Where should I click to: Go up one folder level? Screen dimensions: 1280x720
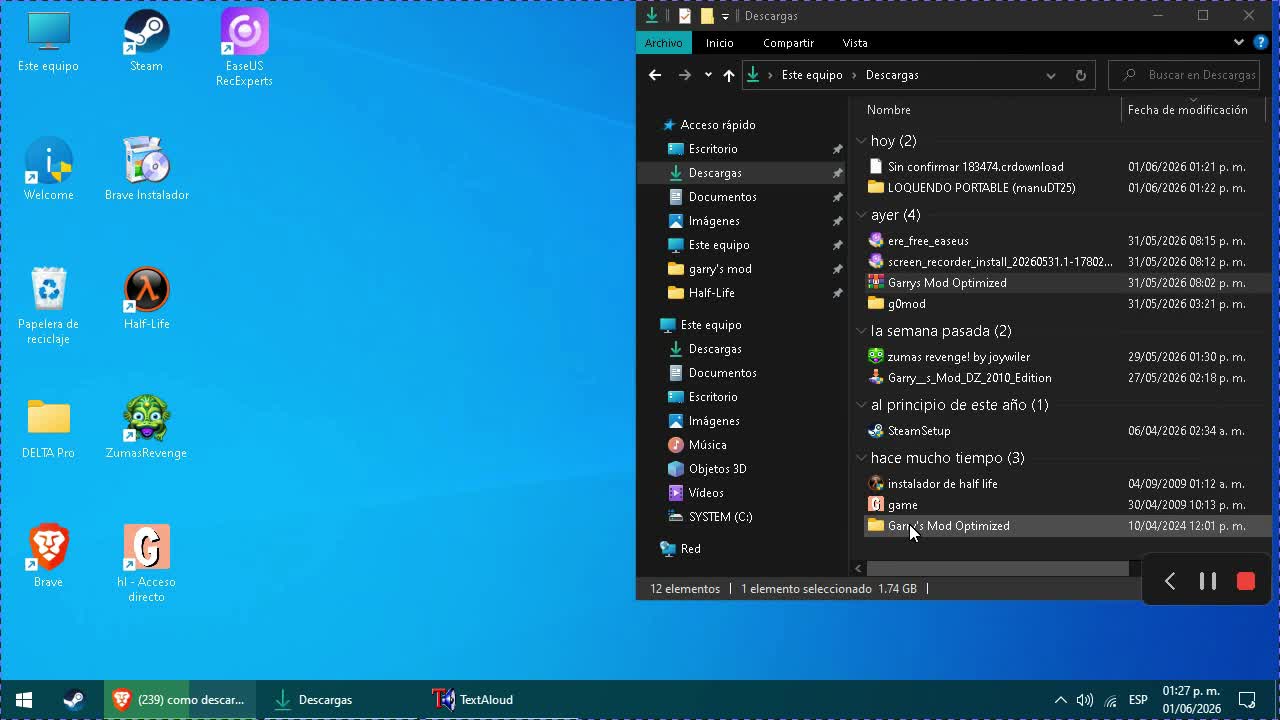coord(729,75)
